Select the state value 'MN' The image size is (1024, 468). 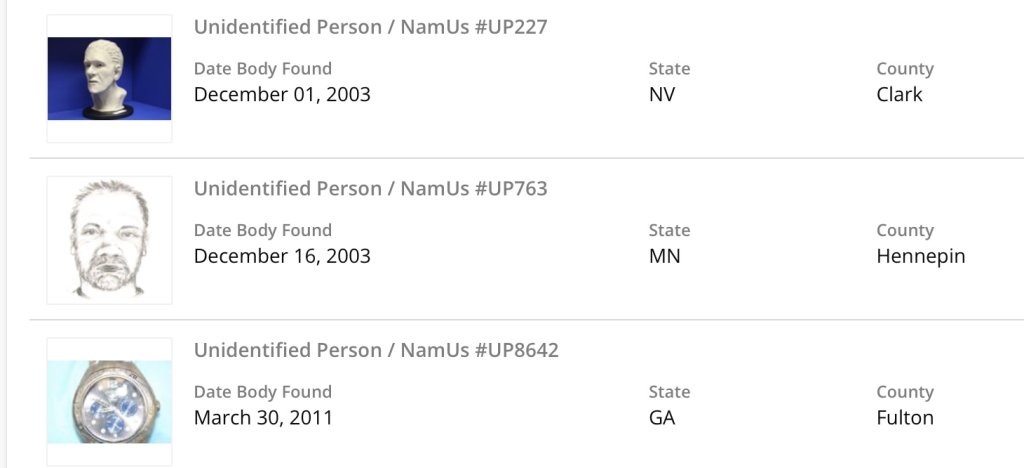point(664,256)
